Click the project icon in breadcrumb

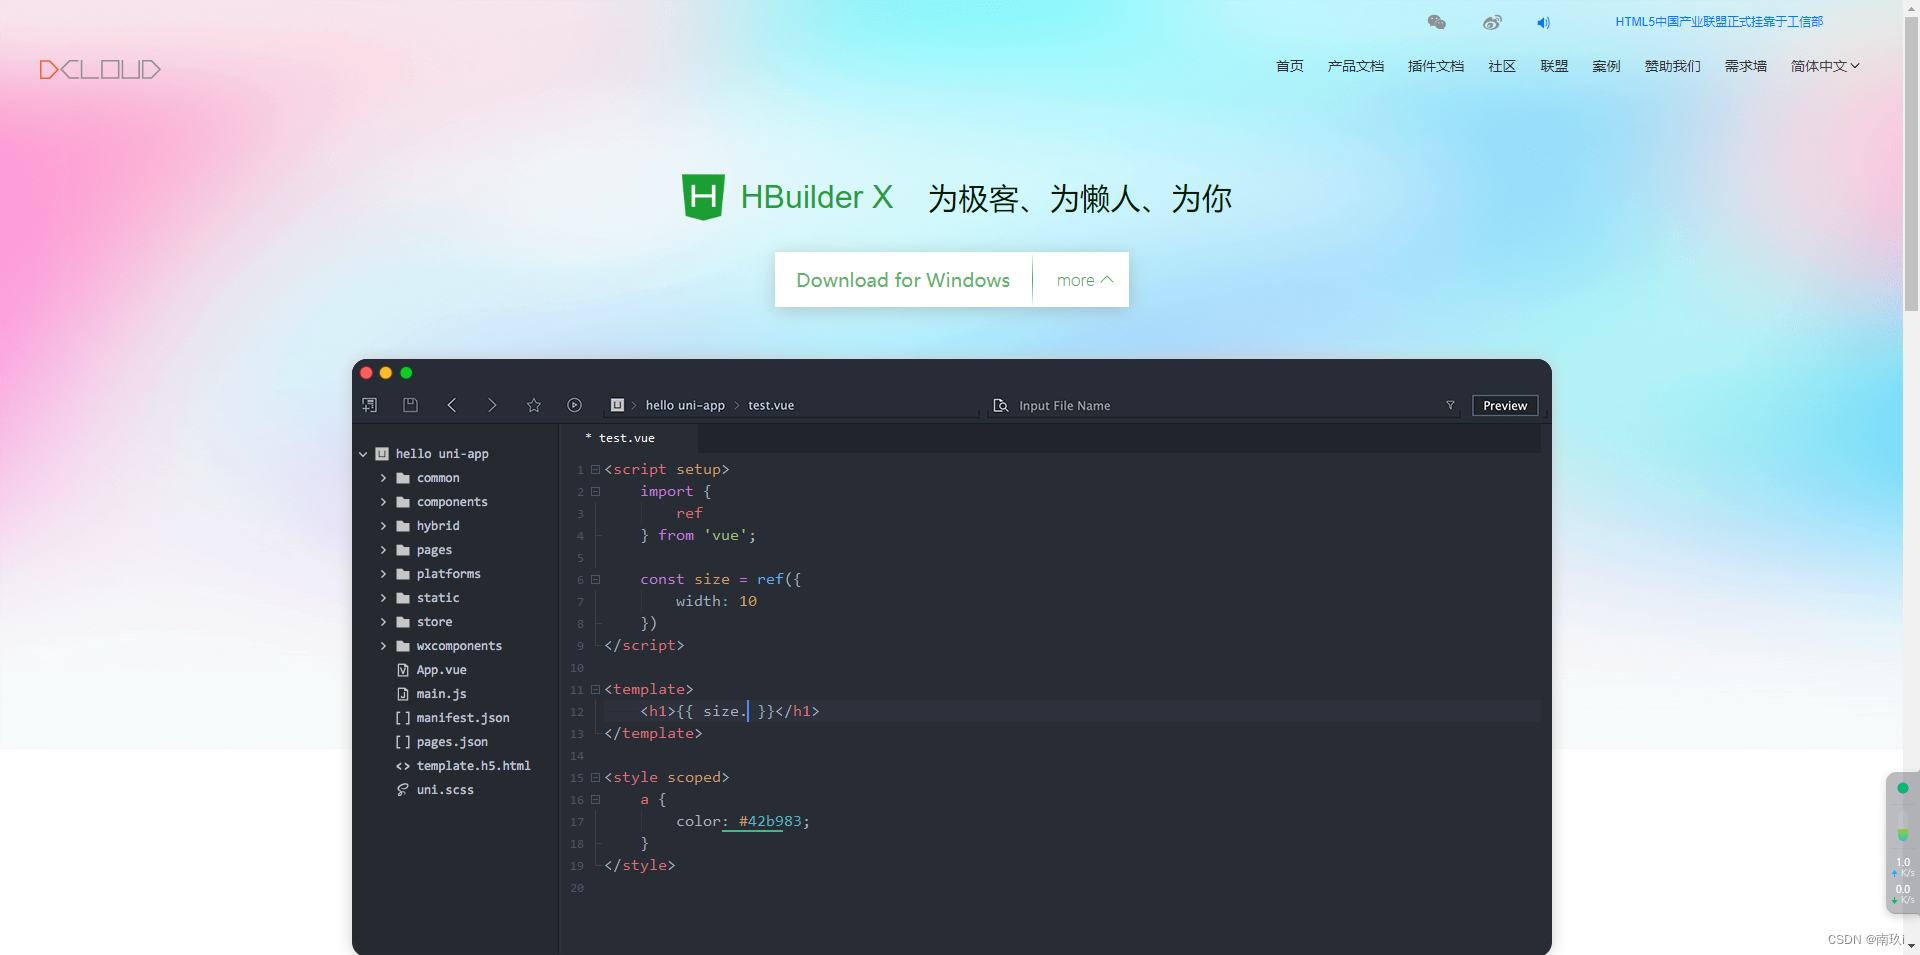[617, 405]
